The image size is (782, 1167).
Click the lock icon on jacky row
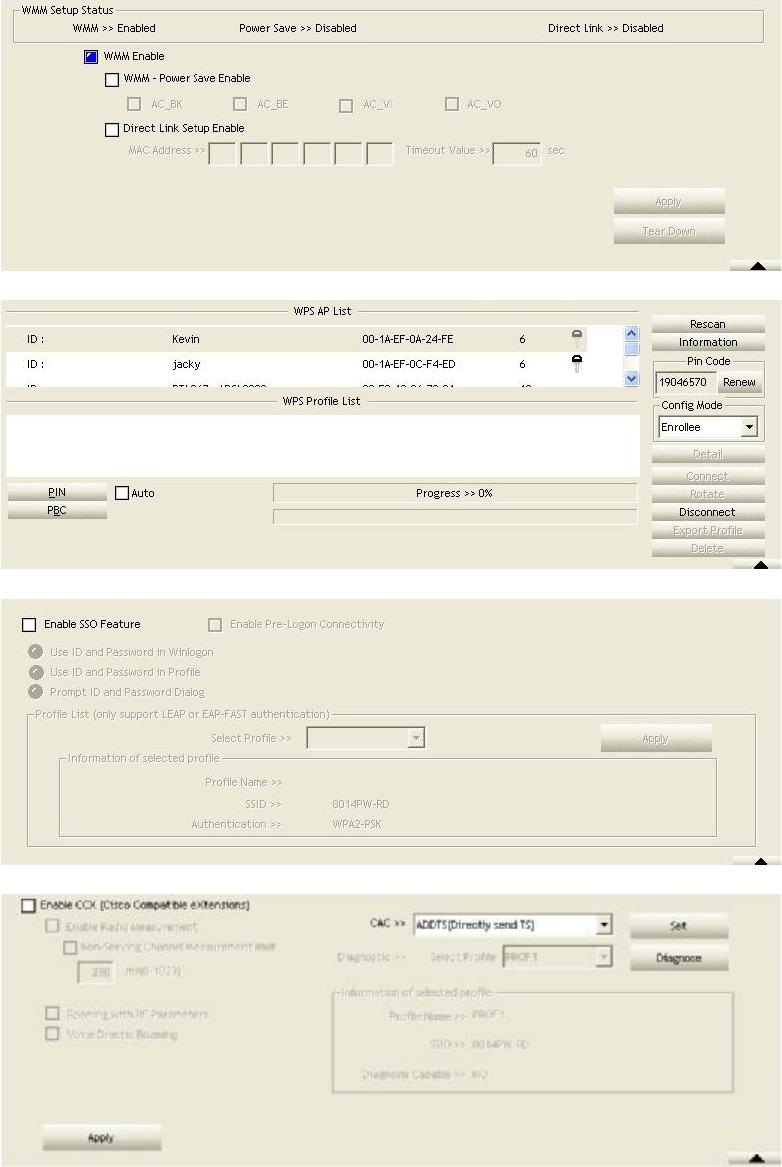(577, 363)
